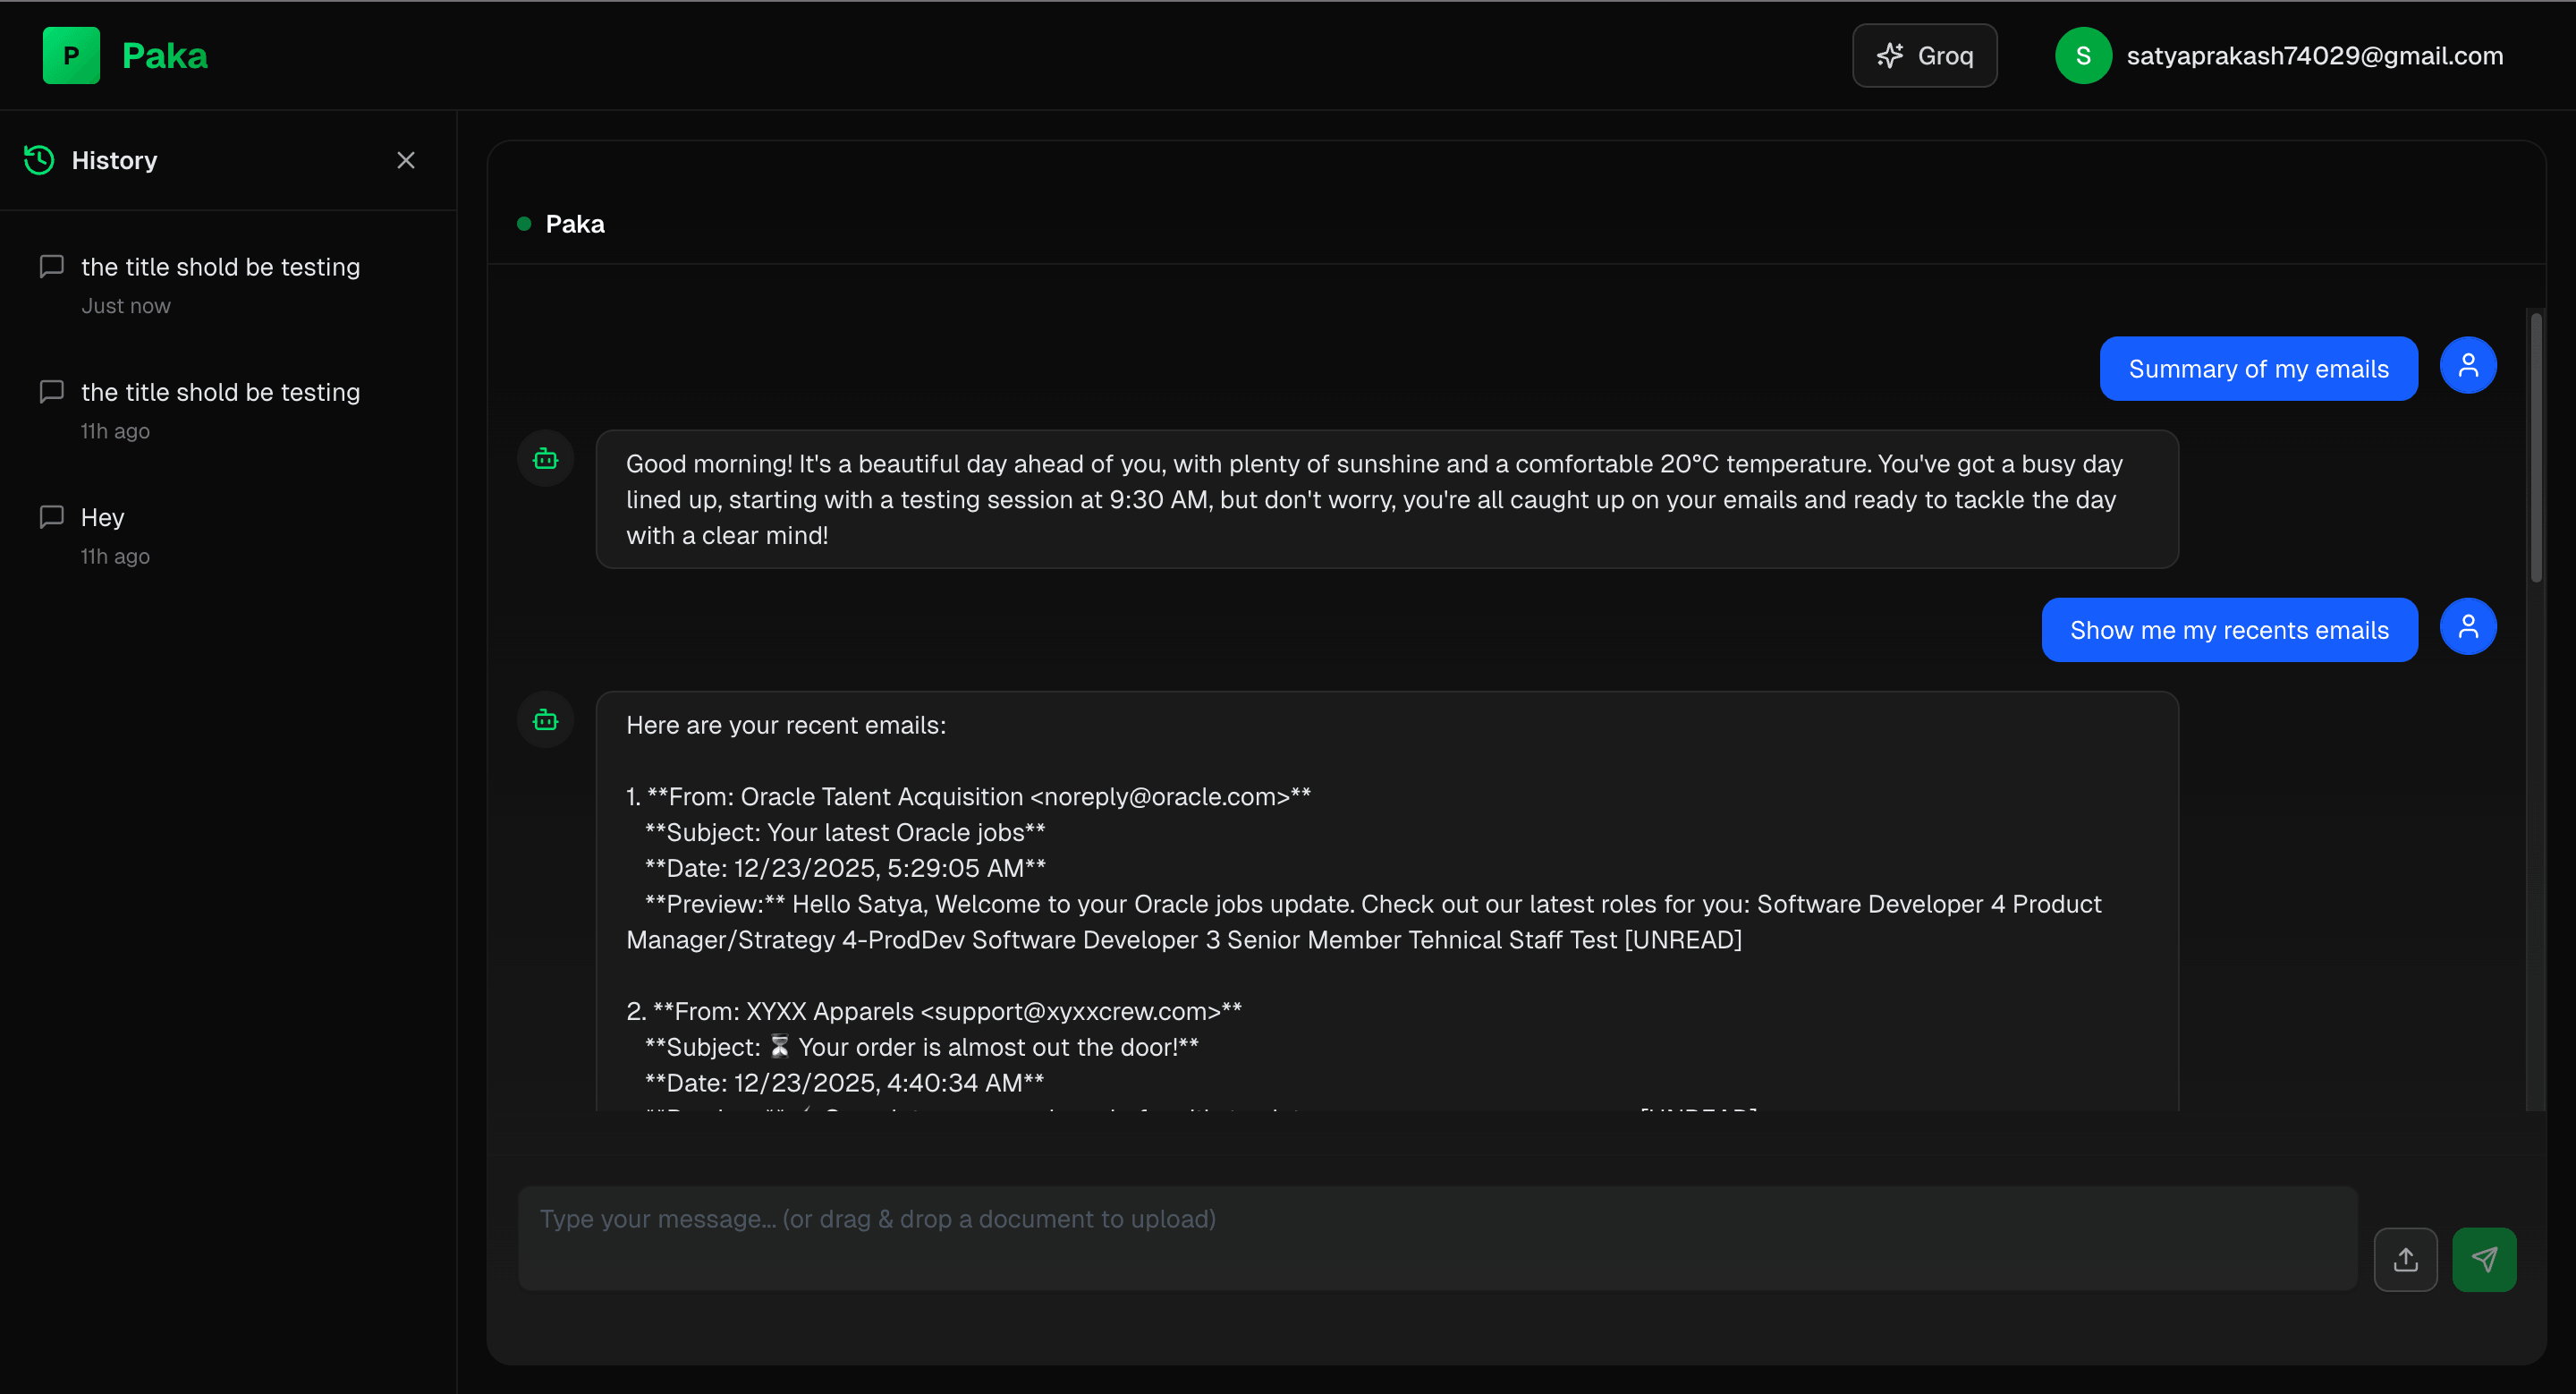Click the History clock icon

coord(38,160)
